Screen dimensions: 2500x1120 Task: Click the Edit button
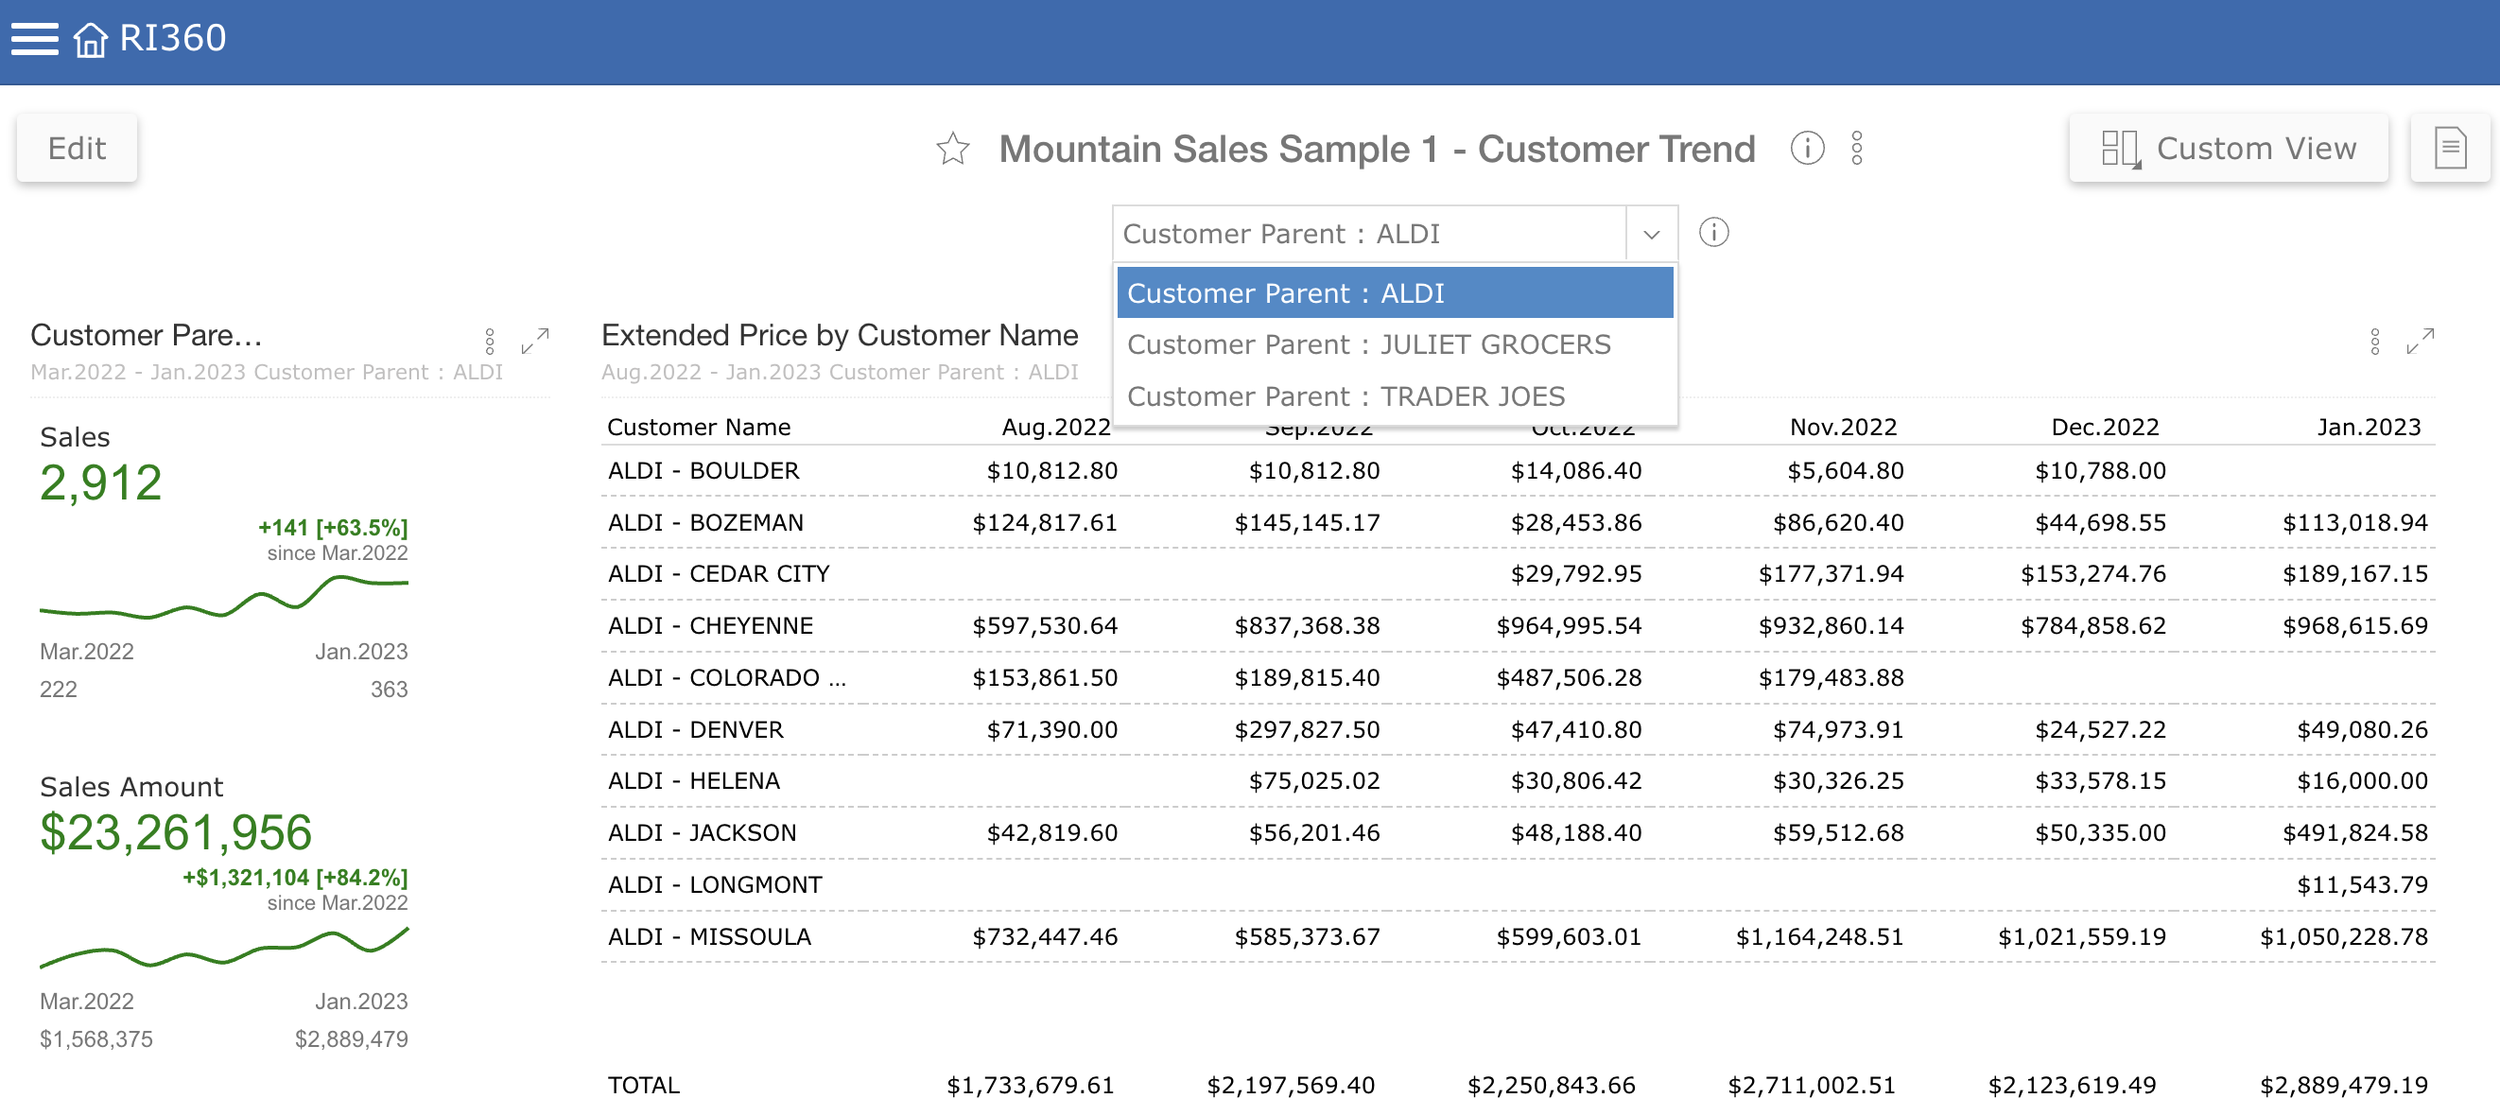click(77, 148)
